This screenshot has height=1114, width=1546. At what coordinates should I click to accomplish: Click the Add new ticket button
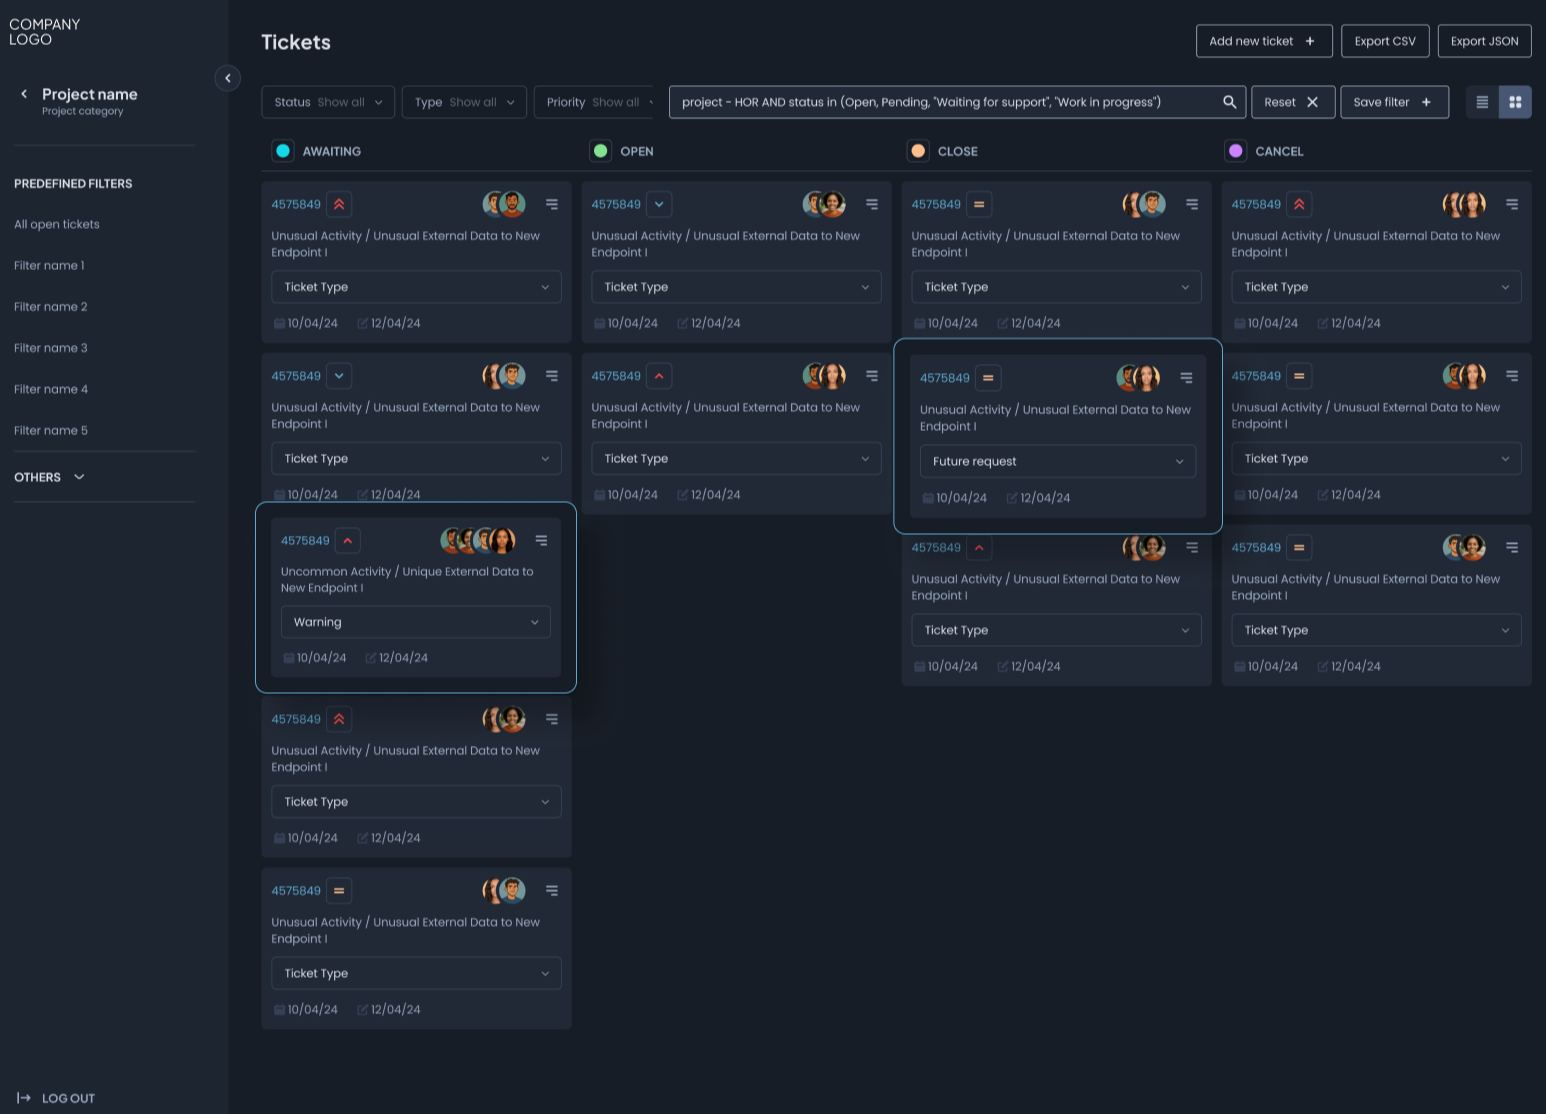tap(1263, 41)
